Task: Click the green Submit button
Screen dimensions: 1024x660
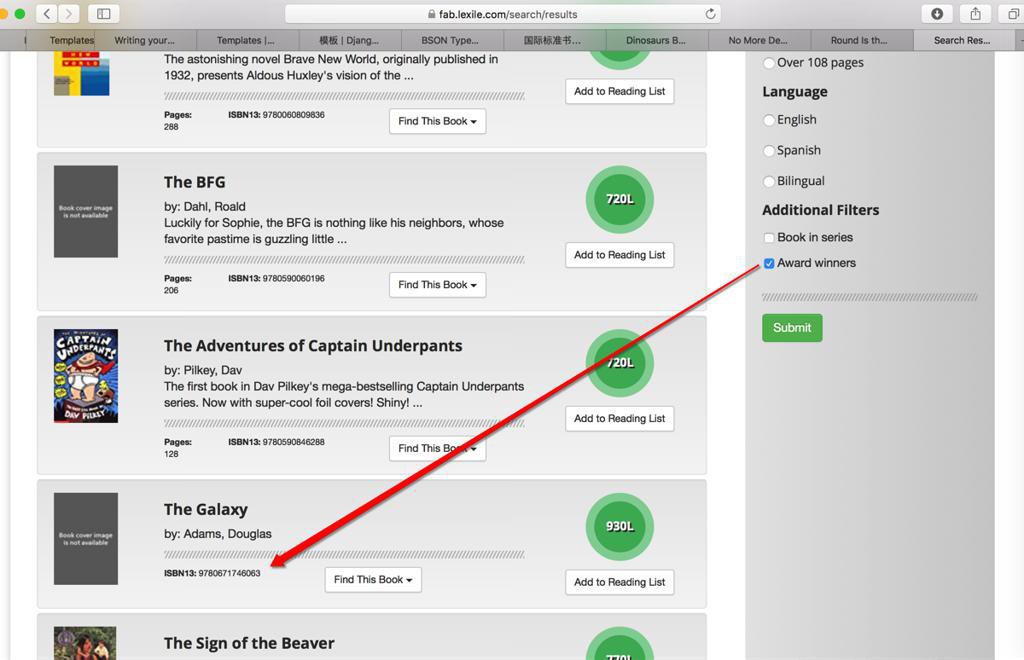Action: pyautogui.click(x=792, y=328)
